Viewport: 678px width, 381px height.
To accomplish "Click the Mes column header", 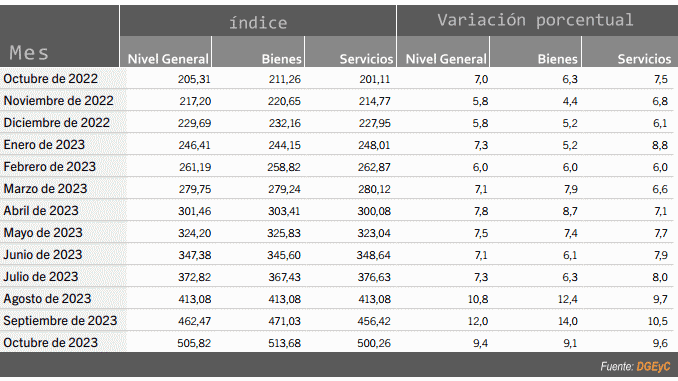I will pyautogui.click(x=29, y=53).
